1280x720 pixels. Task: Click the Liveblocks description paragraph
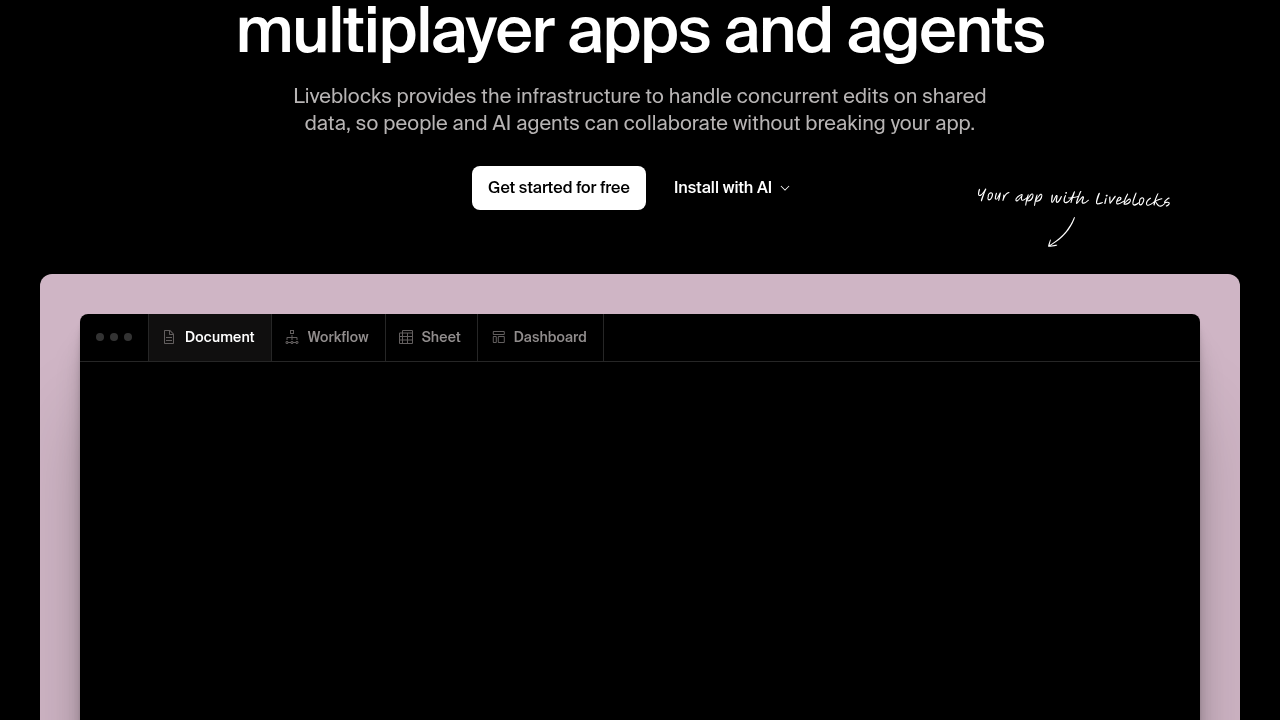(640, 110)
